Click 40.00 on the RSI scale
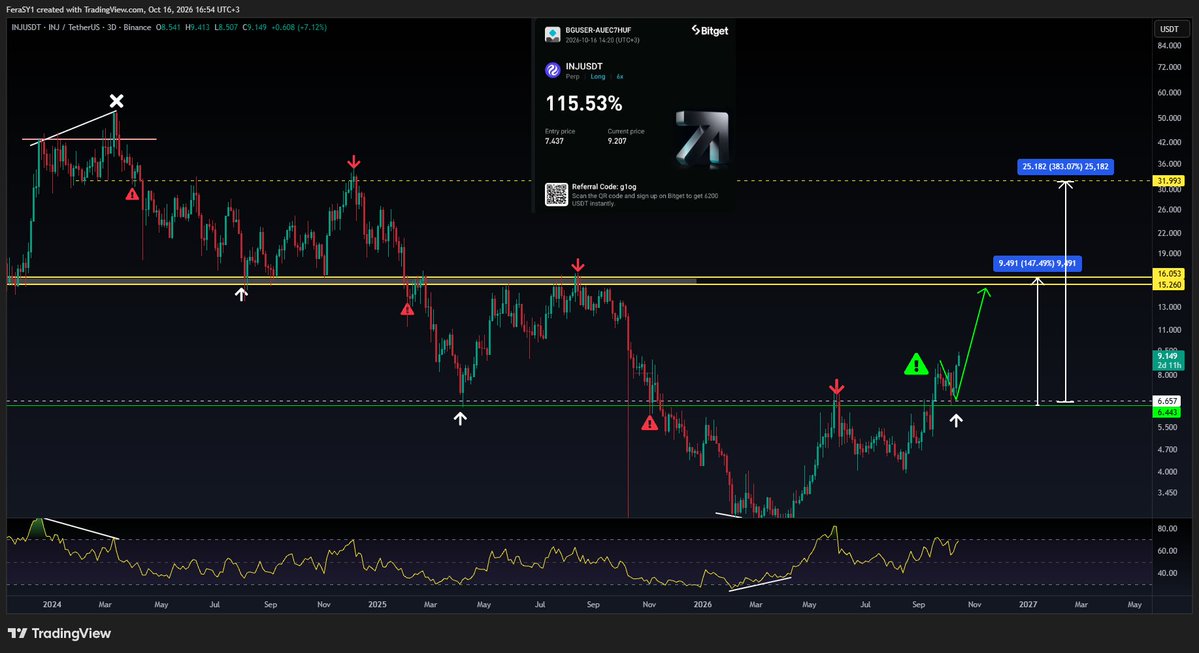1199x653 pixels. point(1167,573)
